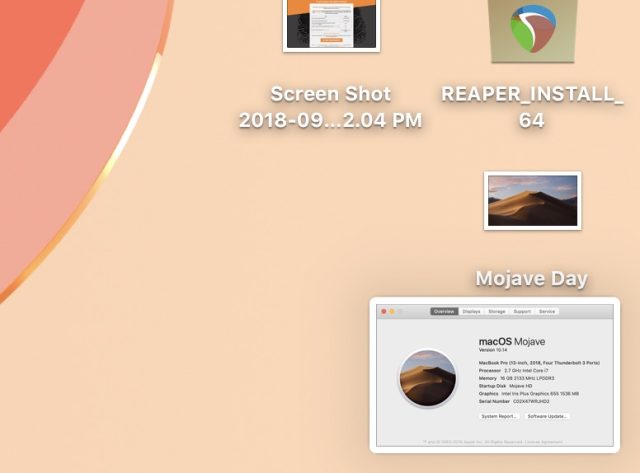Screen dimensions: 640x473
Task: Switch to the Service tab
Action: [x=547, y=311]
